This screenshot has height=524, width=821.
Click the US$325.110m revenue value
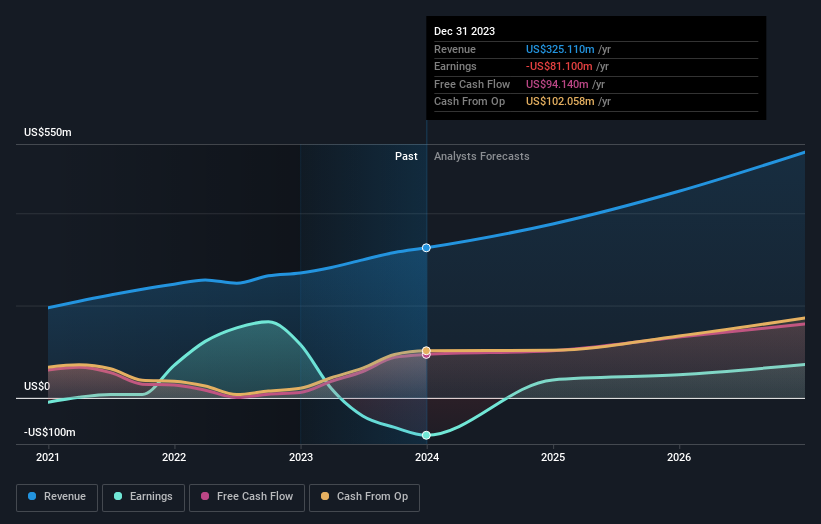point(560,49)
